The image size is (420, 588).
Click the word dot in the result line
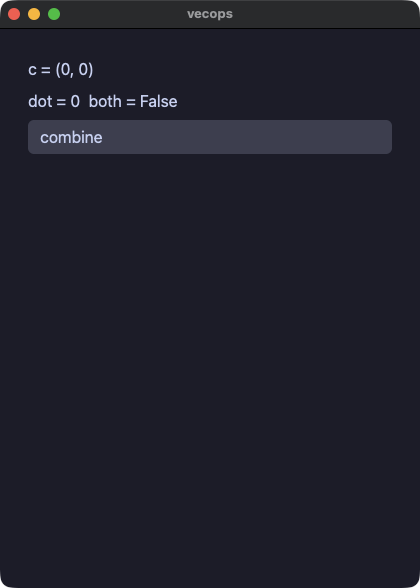[40, 102]
